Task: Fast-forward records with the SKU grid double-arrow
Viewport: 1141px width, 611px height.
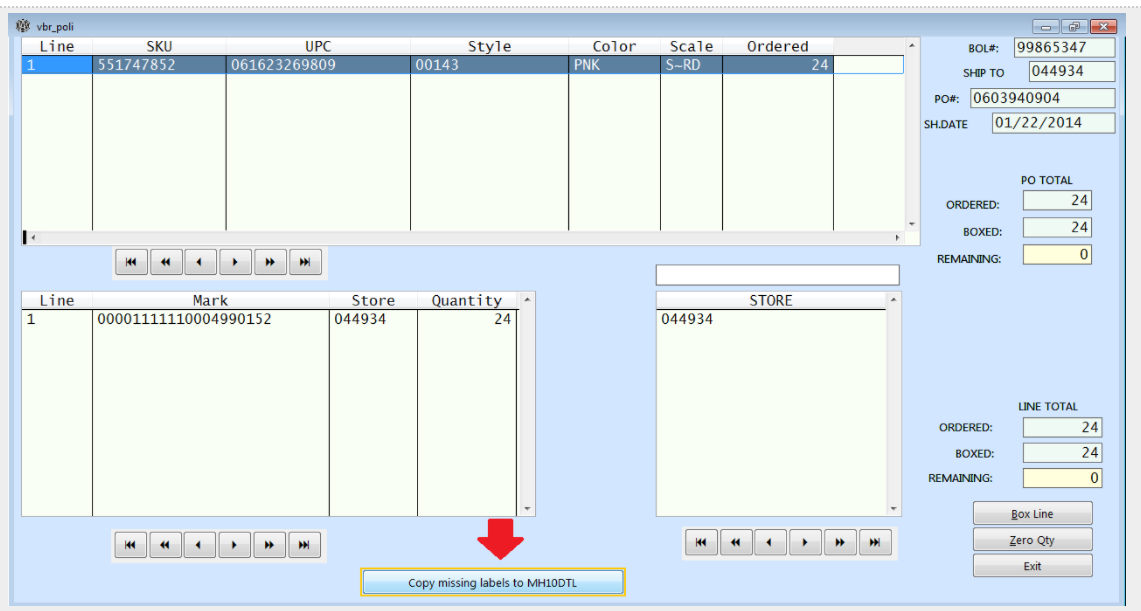Action: (270, 261)
